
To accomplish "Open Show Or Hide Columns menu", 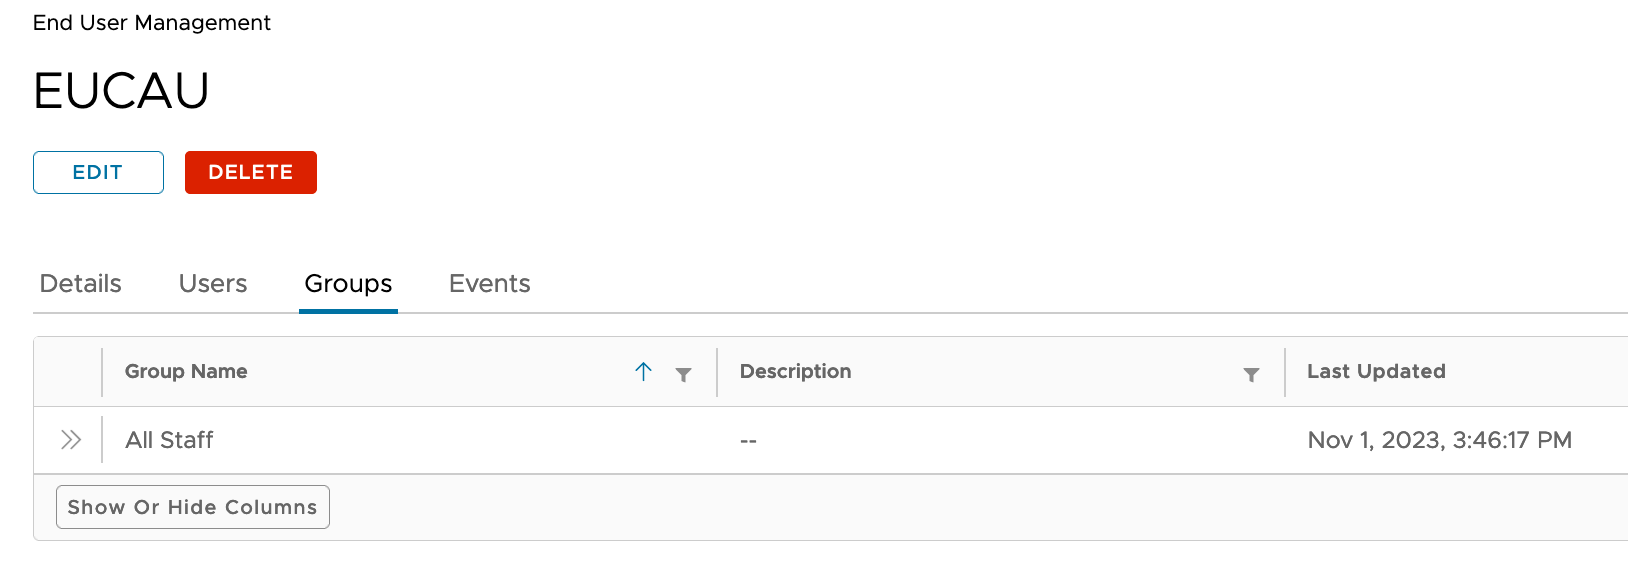I will point(193,507).
